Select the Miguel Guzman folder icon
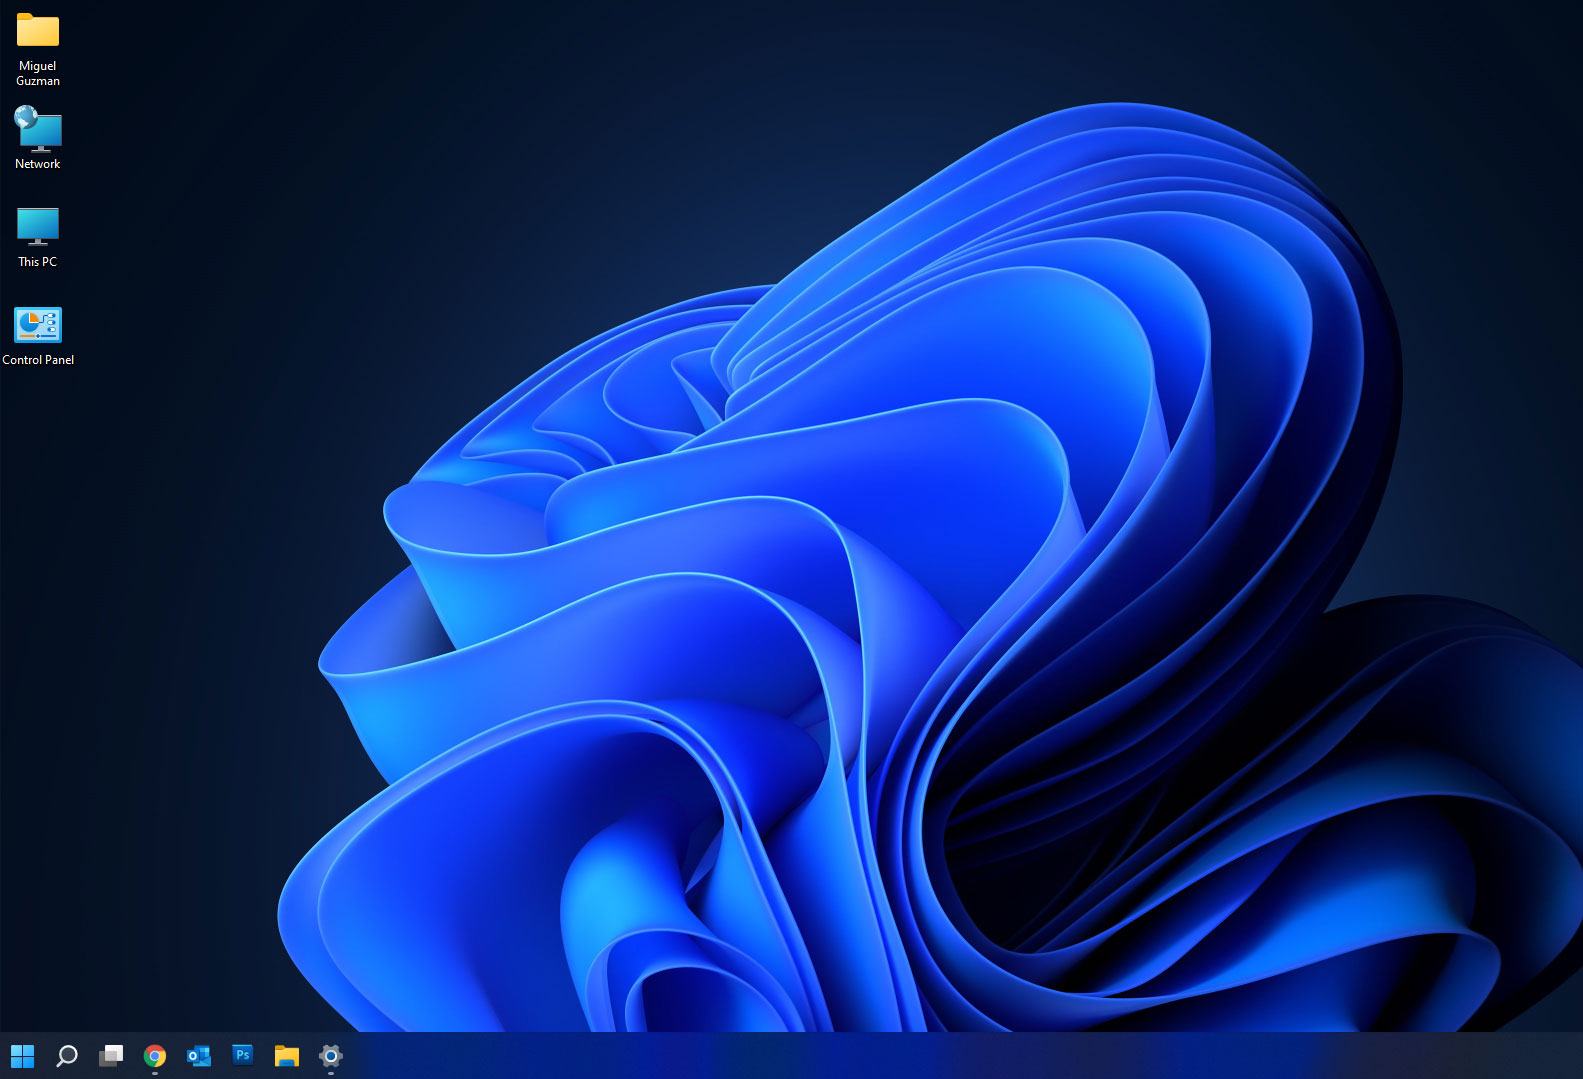The image size is (1583, 1079). pos(38,31)
